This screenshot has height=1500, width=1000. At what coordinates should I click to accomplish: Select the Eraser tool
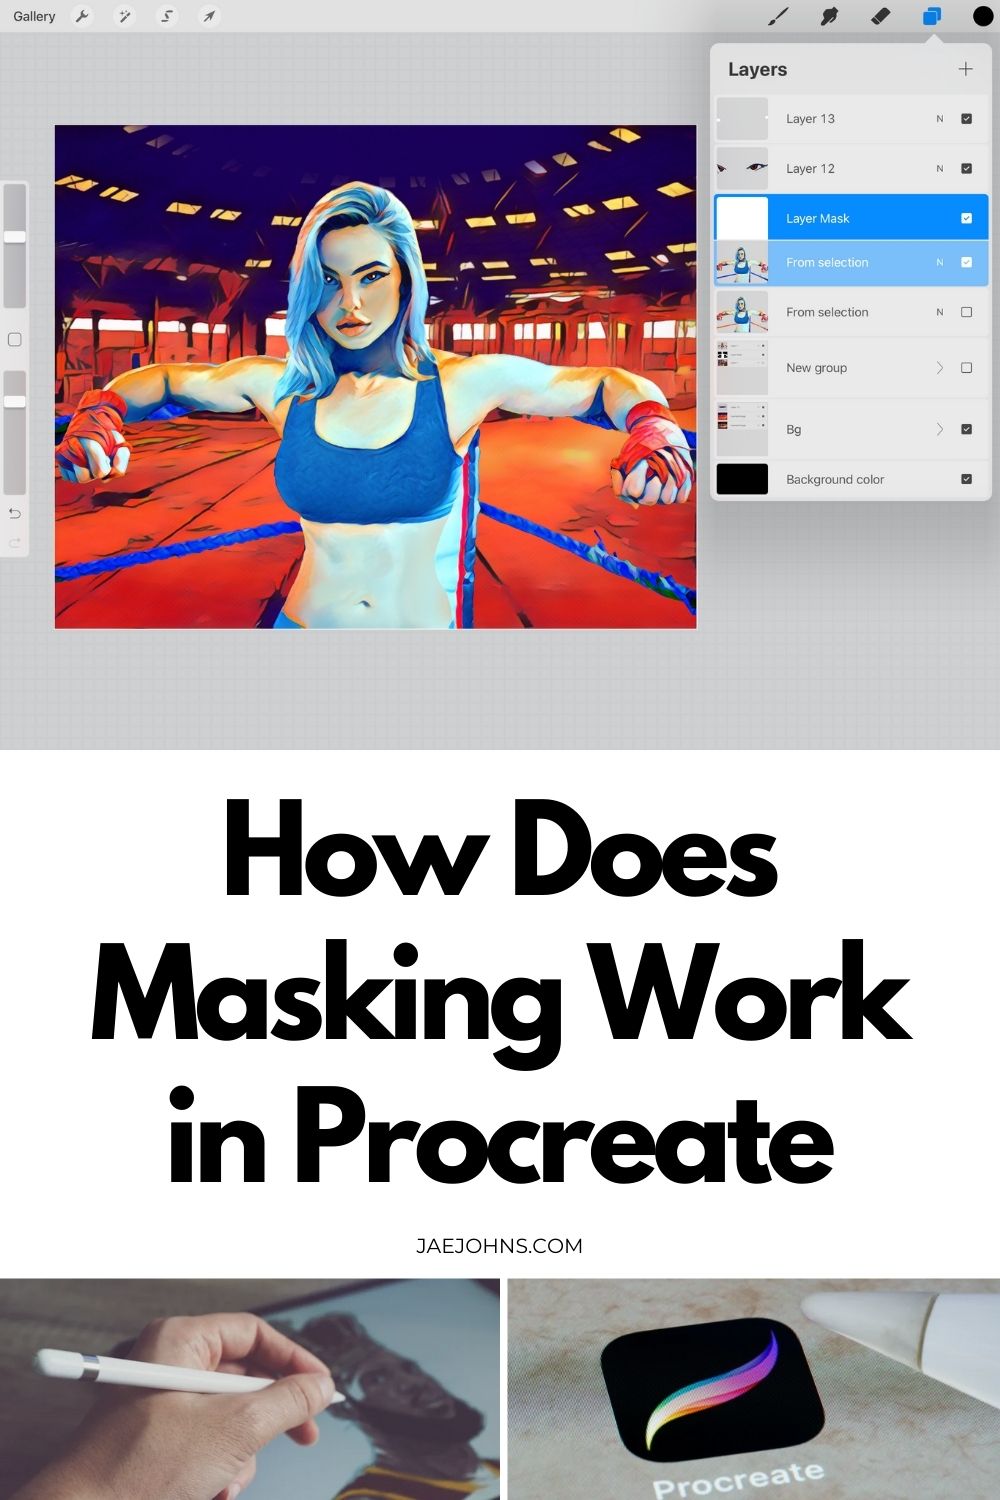coord(880,16)
